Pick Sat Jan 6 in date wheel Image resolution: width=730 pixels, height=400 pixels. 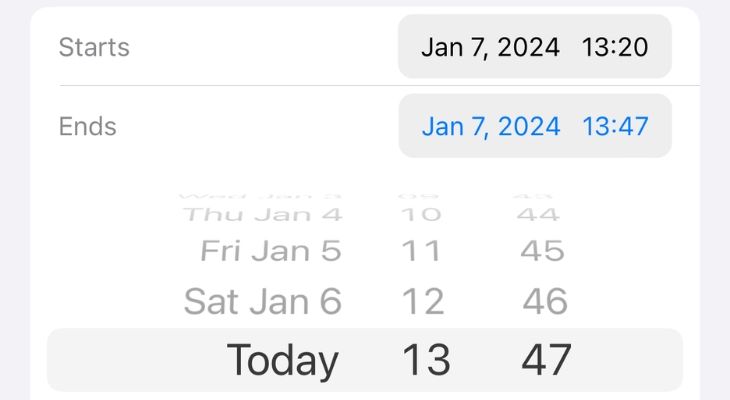263,301
